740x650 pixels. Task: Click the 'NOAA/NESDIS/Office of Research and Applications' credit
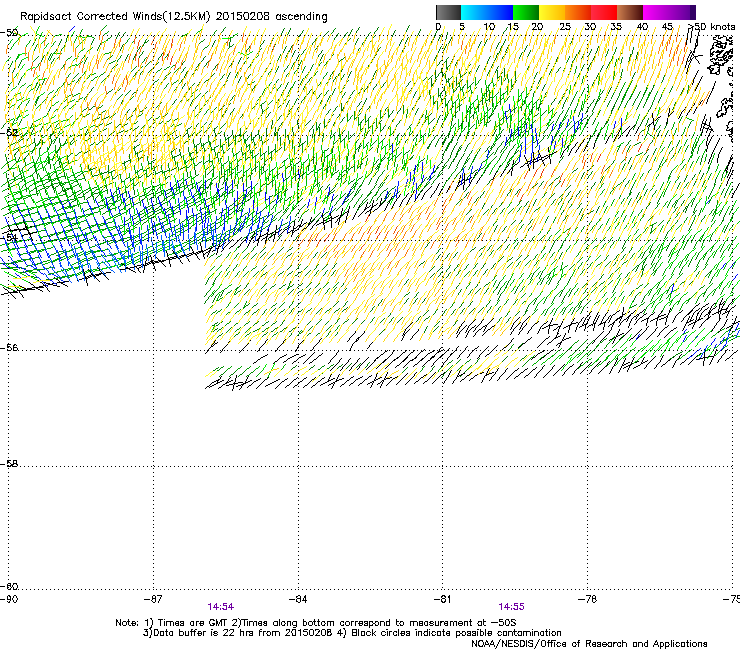pos(589,644)
